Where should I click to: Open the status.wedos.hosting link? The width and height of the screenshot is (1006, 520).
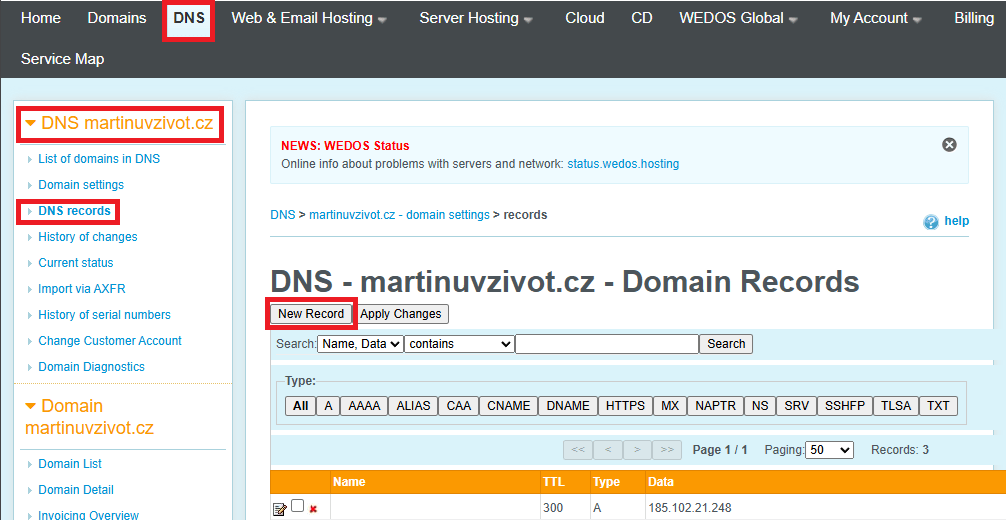623,164
